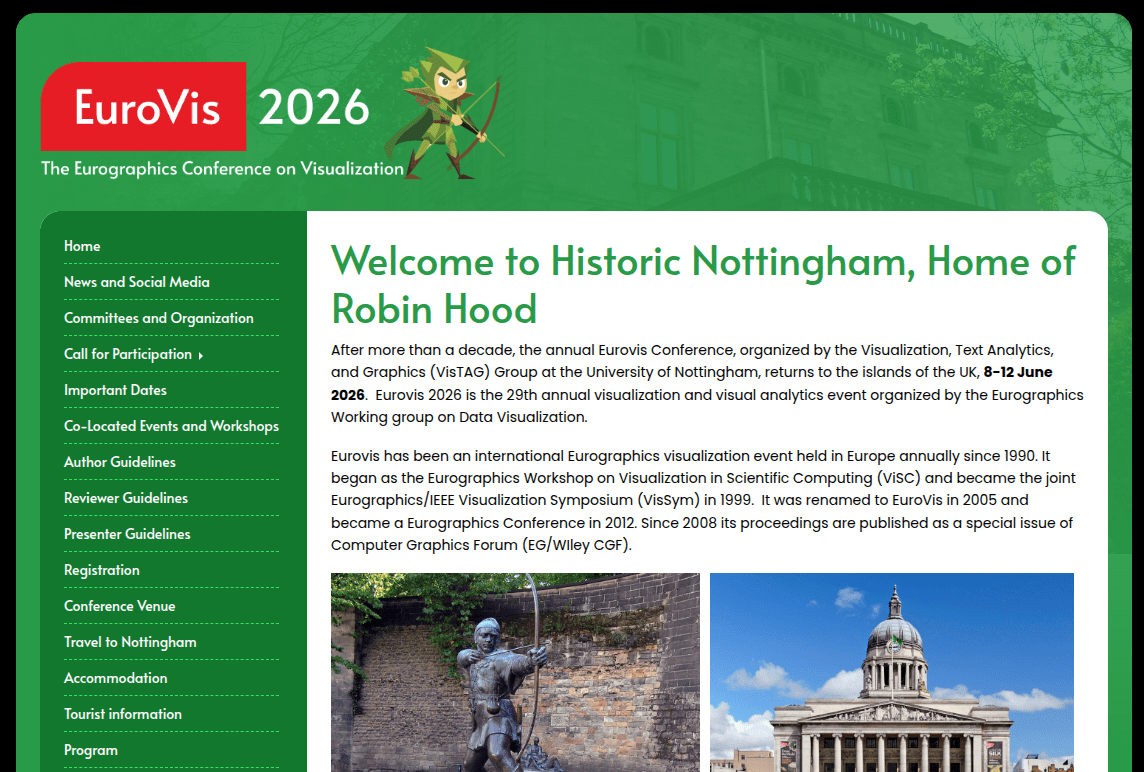Open Author Guidelines link
This screenshot has height=772, width=1144.
[x=120, y=462]
